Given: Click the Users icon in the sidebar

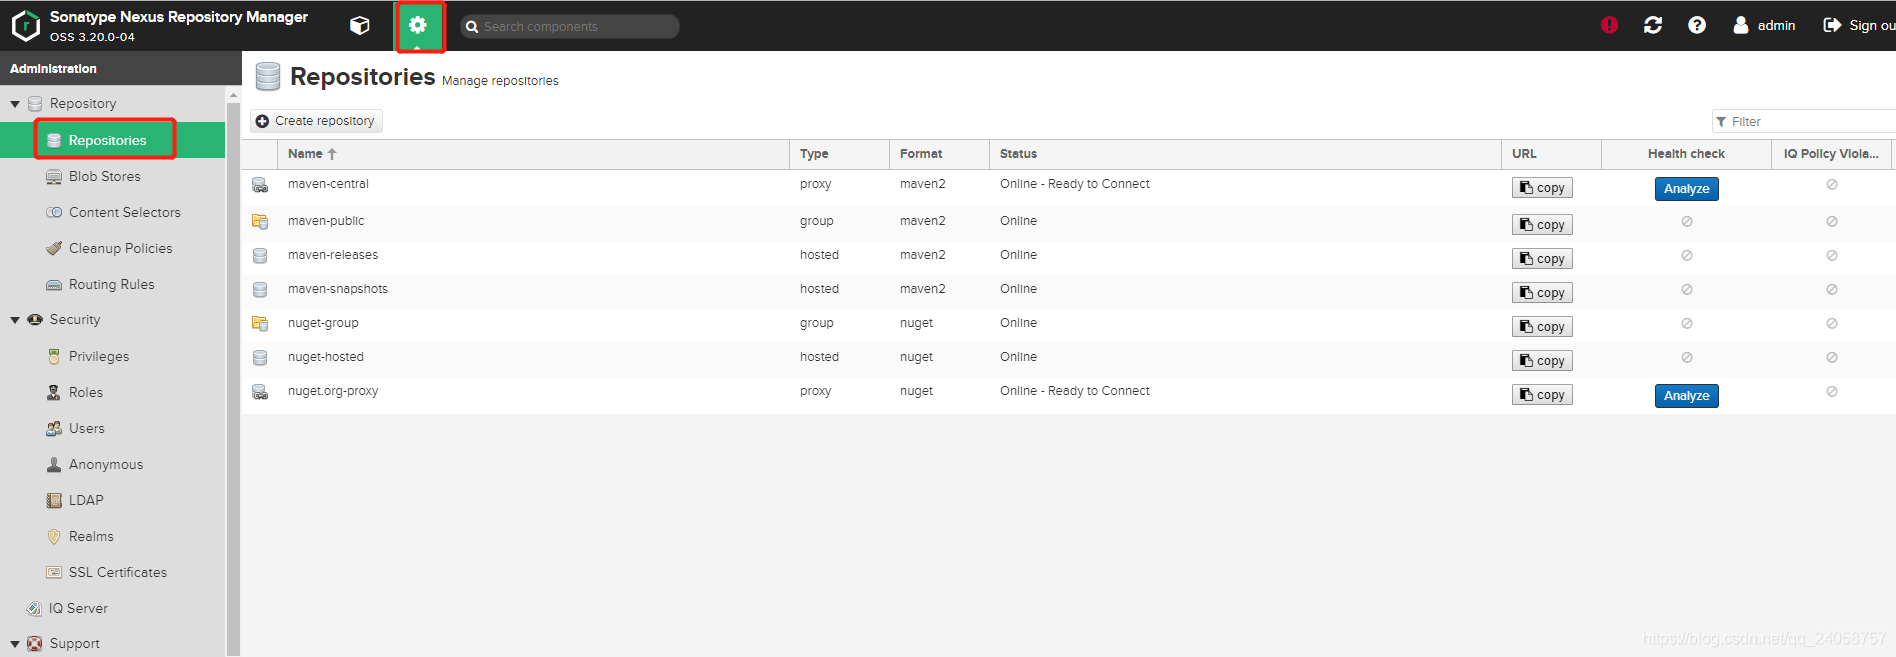Looking at the screenshot, I should [x=54, y=428].
